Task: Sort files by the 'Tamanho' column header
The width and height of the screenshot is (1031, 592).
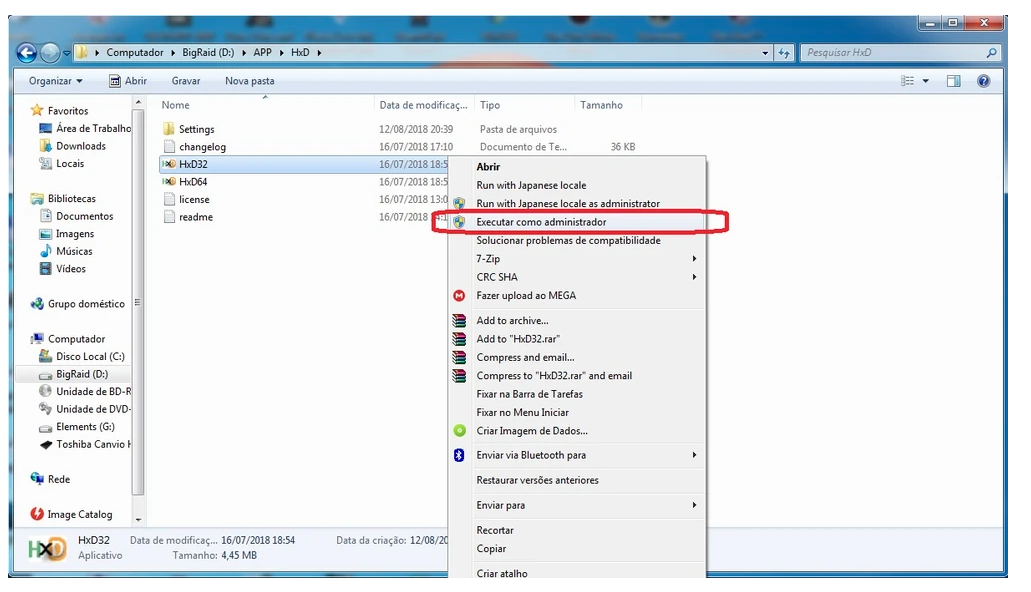Action: (601, 105)
